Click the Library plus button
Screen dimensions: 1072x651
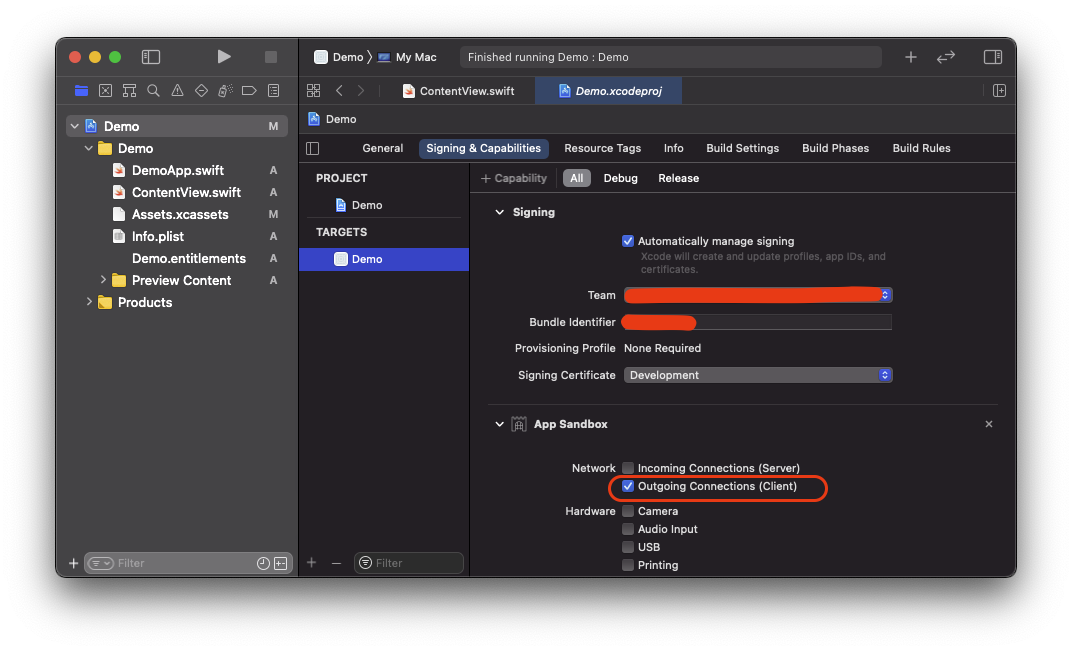coord(910,57)
